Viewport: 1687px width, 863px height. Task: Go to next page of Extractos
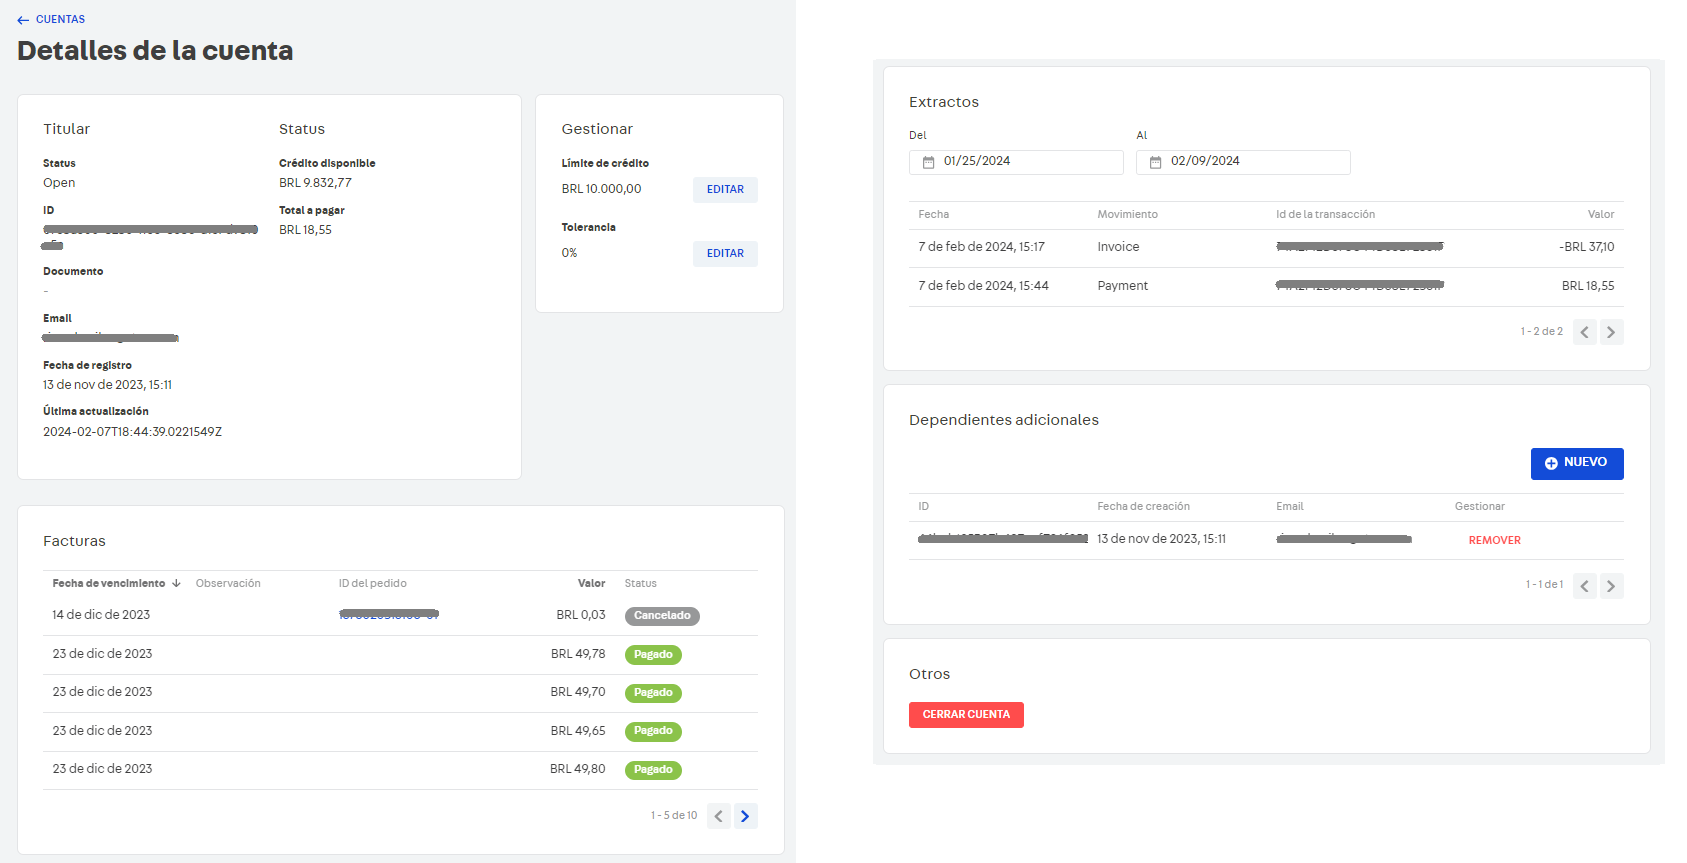pos(1610,332)
